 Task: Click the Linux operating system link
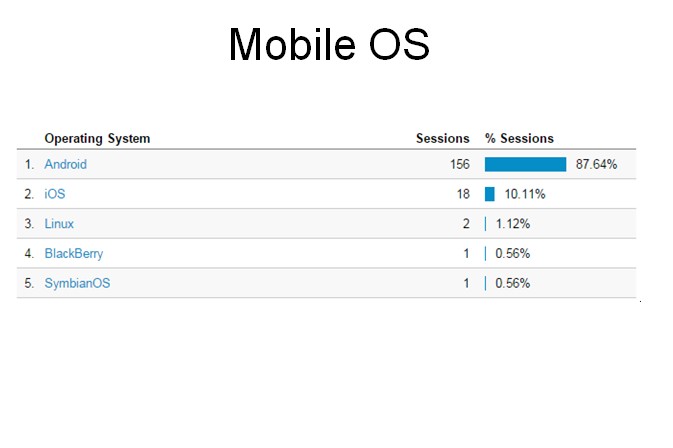point(59,224)
